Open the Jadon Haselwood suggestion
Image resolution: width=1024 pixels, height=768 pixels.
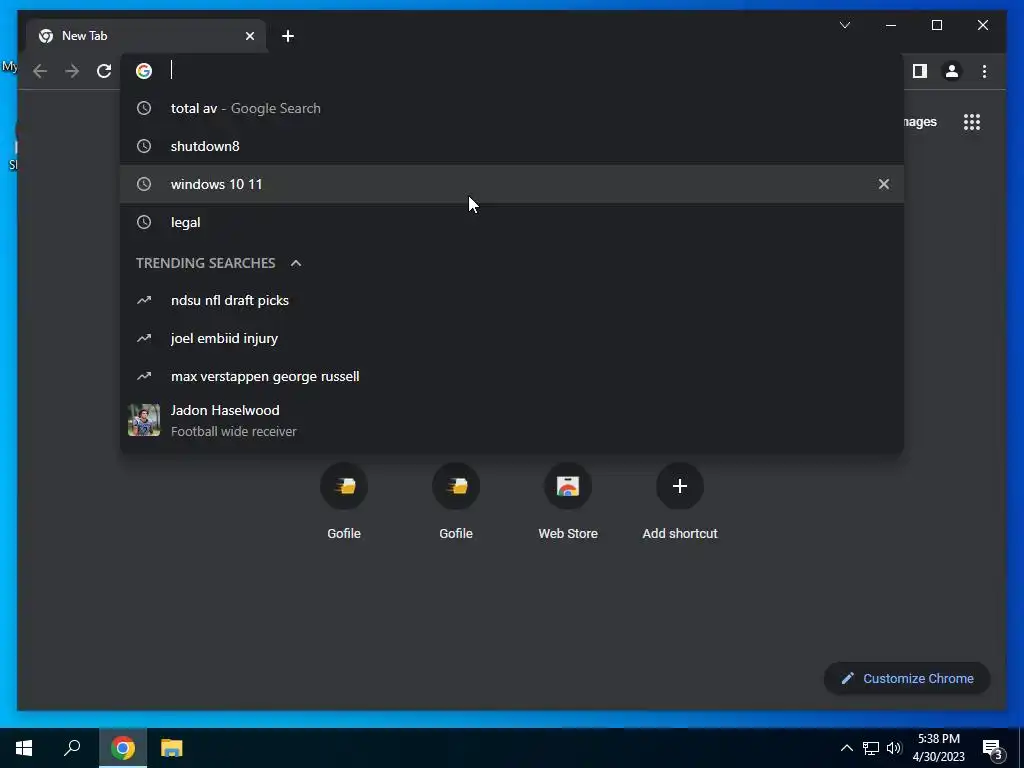[x=512, y=421]
